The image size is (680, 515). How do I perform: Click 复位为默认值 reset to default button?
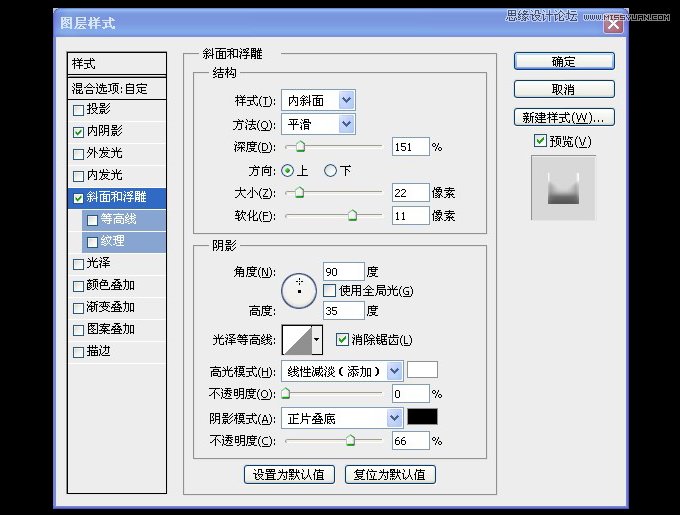pyautogui.click(x=390, y=475)
